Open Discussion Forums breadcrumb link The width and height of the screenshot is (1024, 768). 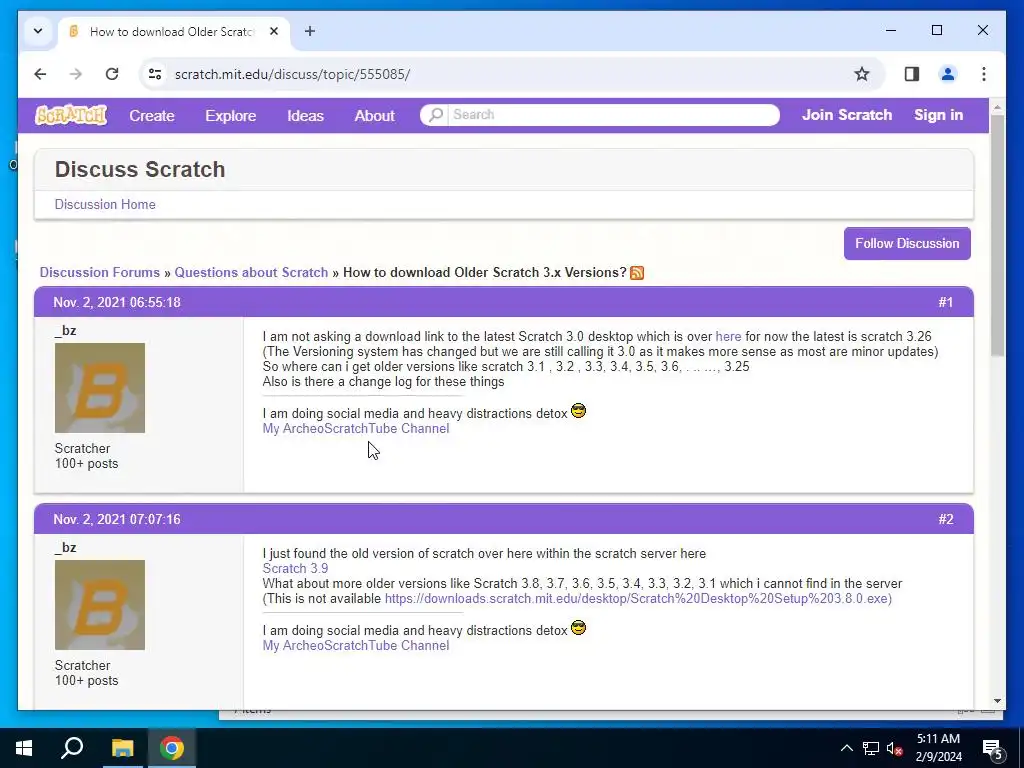[100, 272]
